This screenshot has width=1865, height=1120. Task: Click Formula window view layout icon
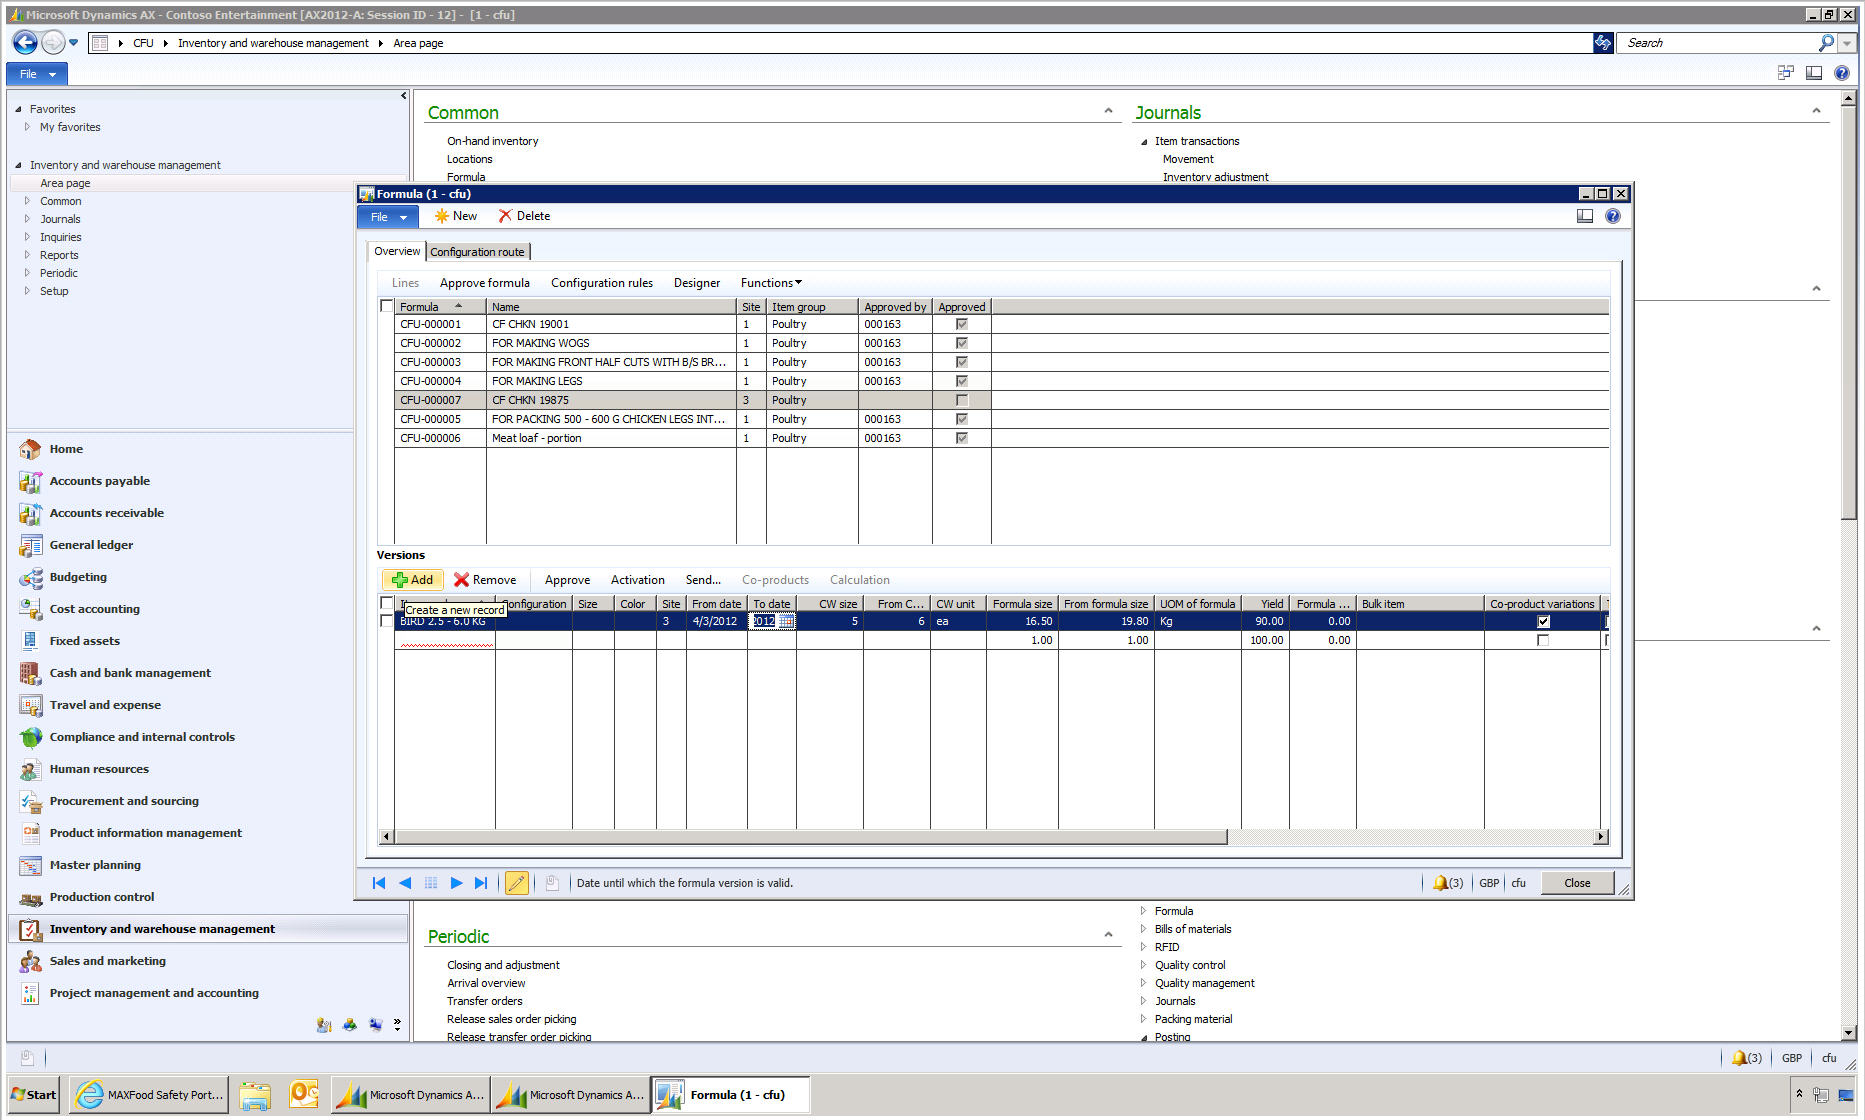[1585, 216]
